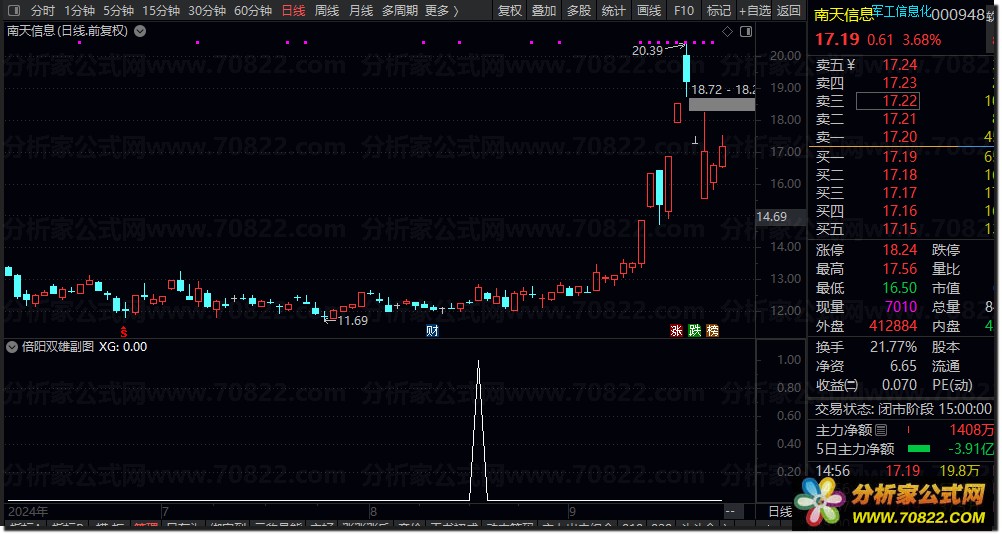Click the gray gap range box 18.72
The image size is (1002, 534).
pyautogui.click(x=722, y=103)
